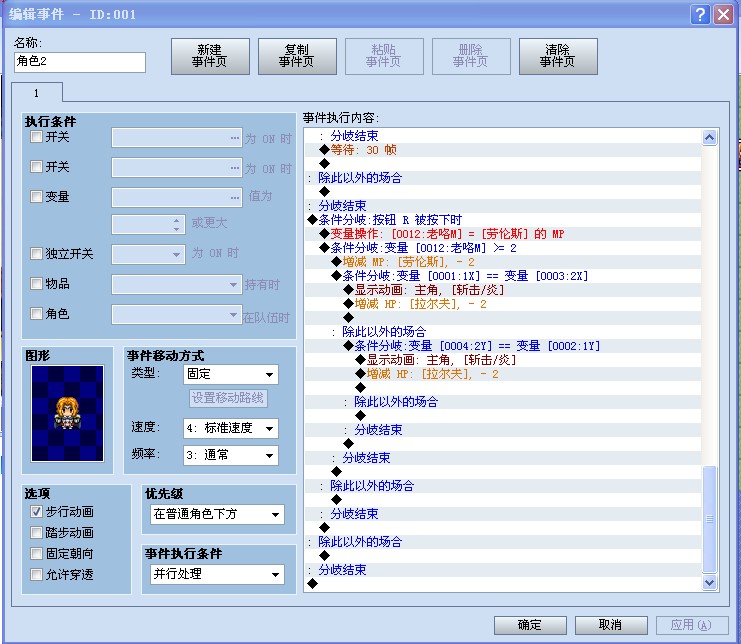Enable the second 开关 condition checkbox
Image resolution: width=741 pixels, height=644 pixels.
tap(36, 167)
